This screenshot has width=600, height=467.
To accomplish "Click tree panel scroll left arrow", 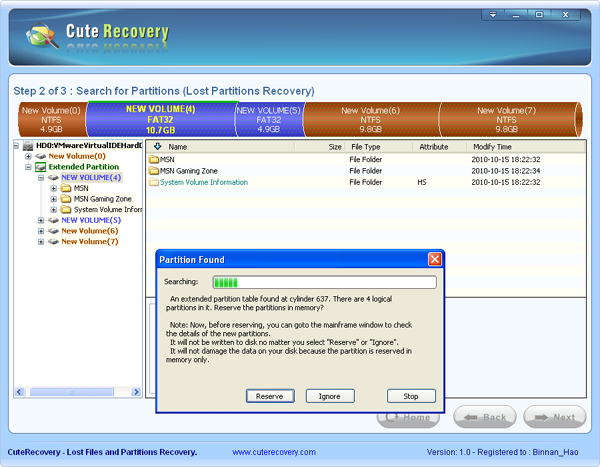I will [19, 392].
